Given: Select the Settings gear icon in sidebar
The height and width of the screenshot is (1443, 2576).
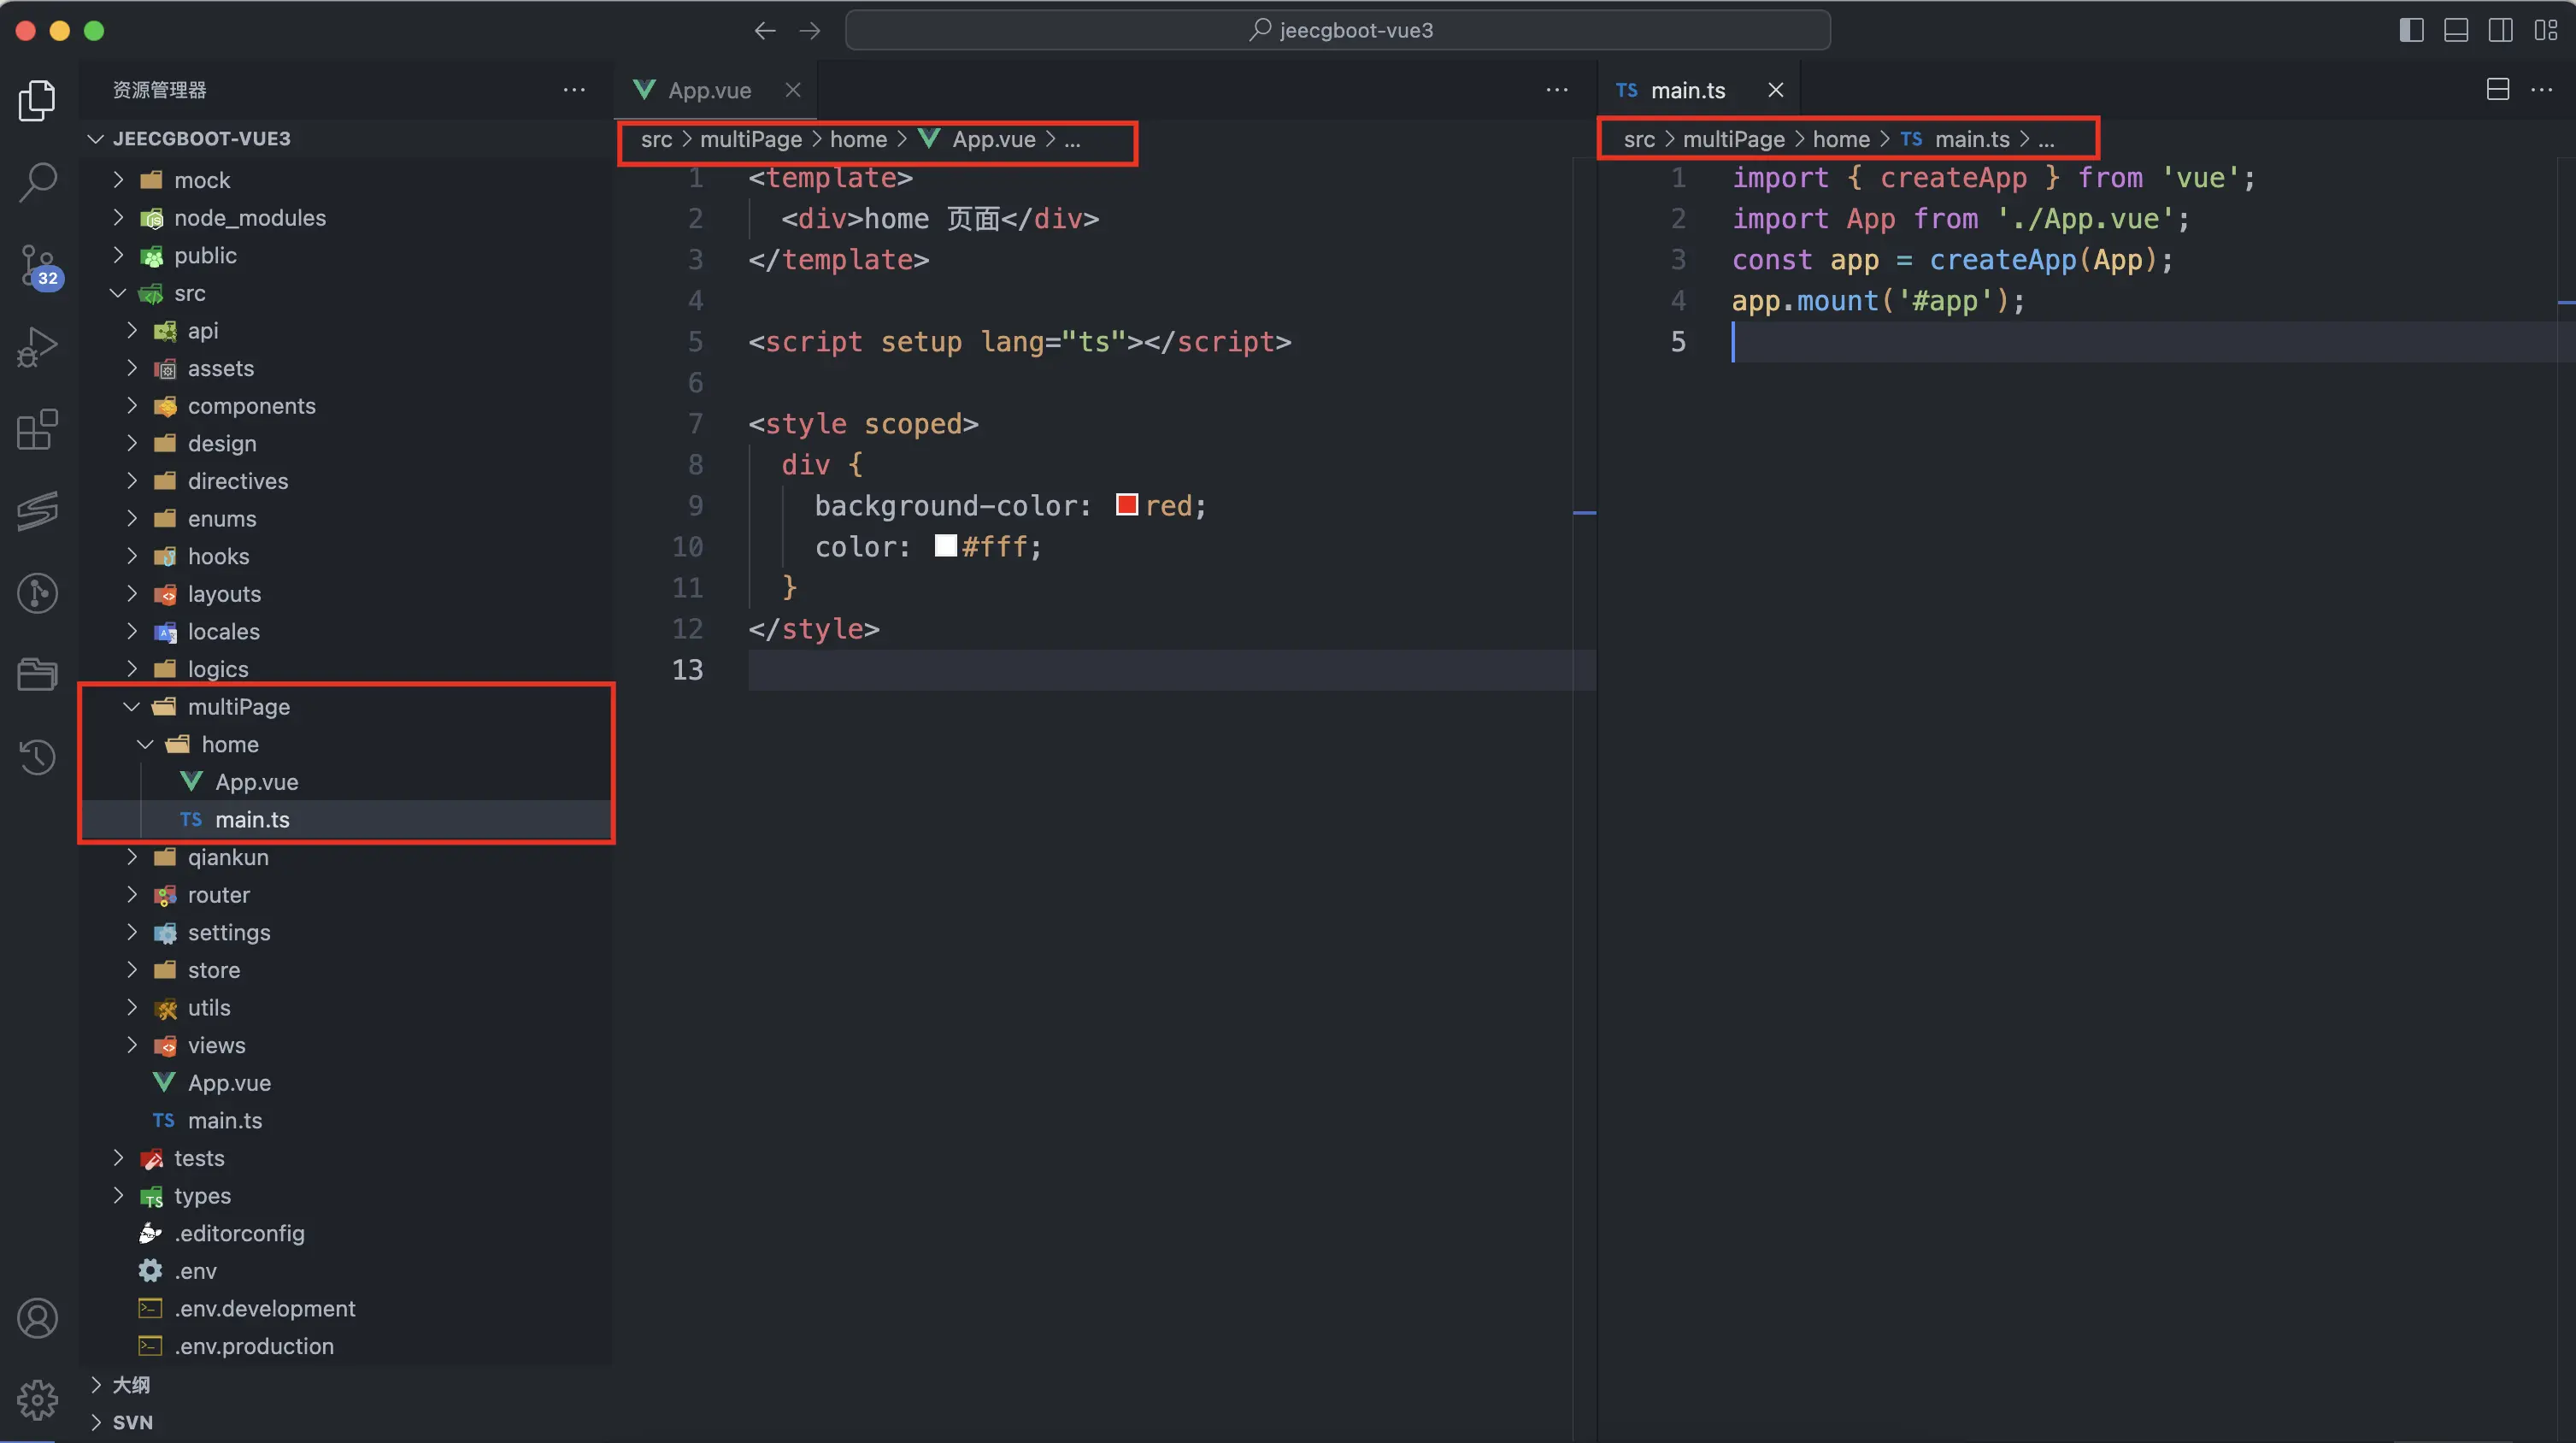Looking at the screenshot, I should pyautogui.click(x=39, y=1400).
